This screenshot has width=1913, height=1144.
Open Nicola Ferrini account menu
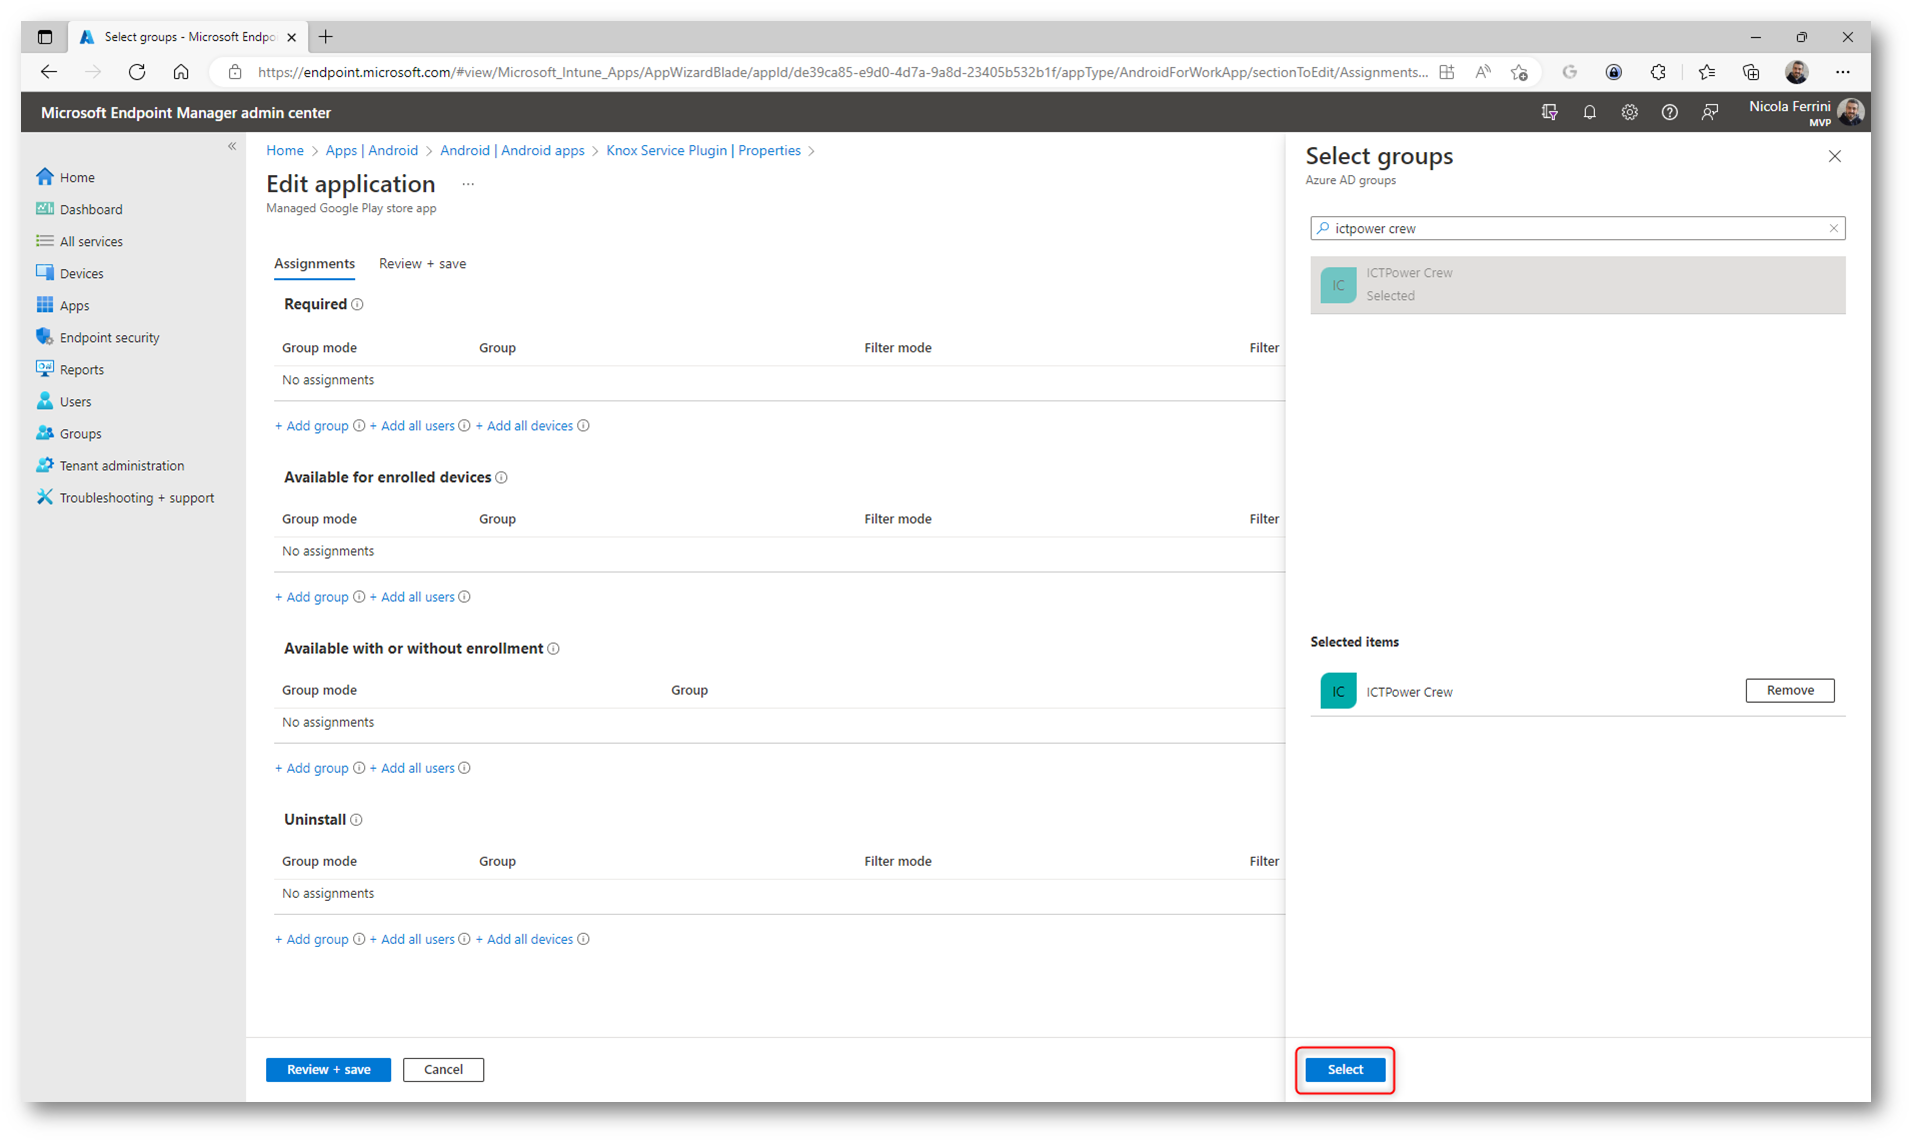coord(1805,112)
